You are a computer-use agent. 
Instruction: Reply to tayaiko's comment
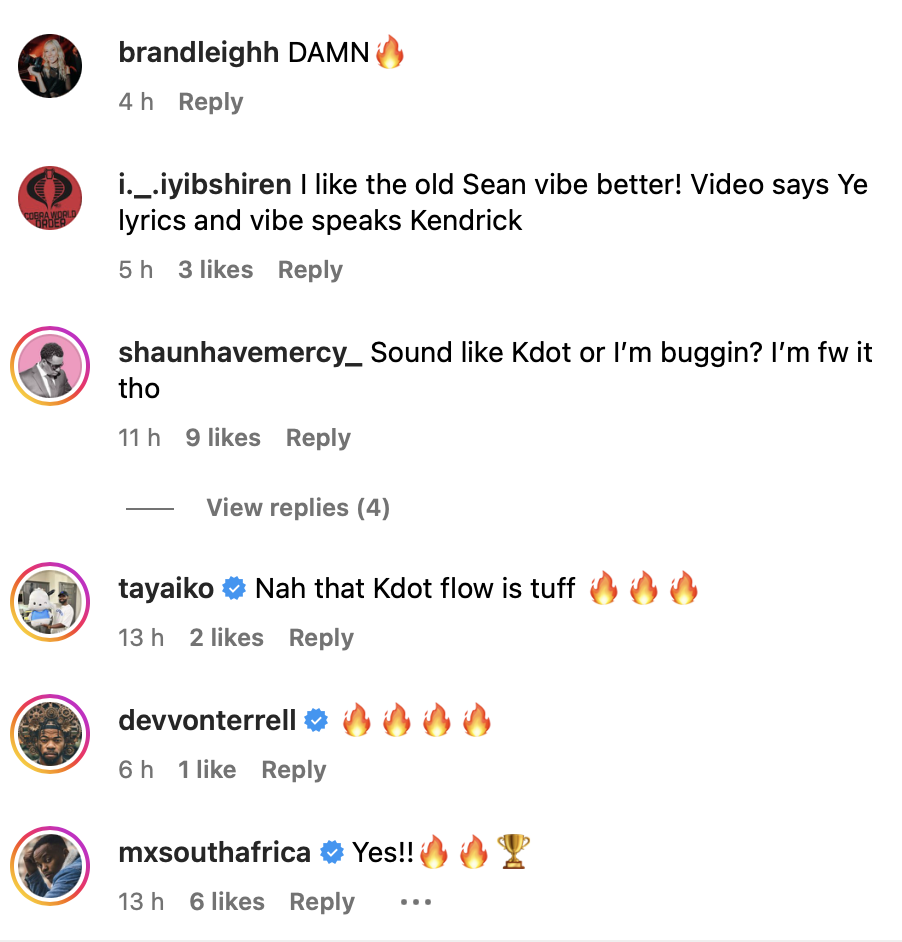click(321, 637)
